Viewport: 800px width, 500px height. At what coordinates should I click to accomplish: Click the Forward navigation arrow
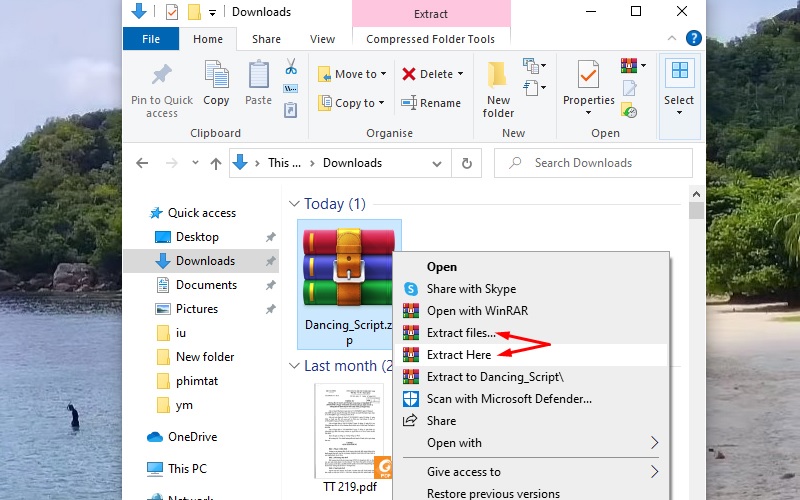point(172,163)
